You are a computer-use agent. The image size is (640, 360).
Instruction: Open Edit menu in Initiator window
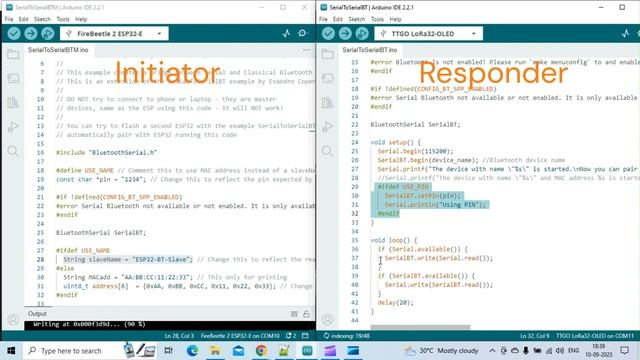click(x=24, y=19)
